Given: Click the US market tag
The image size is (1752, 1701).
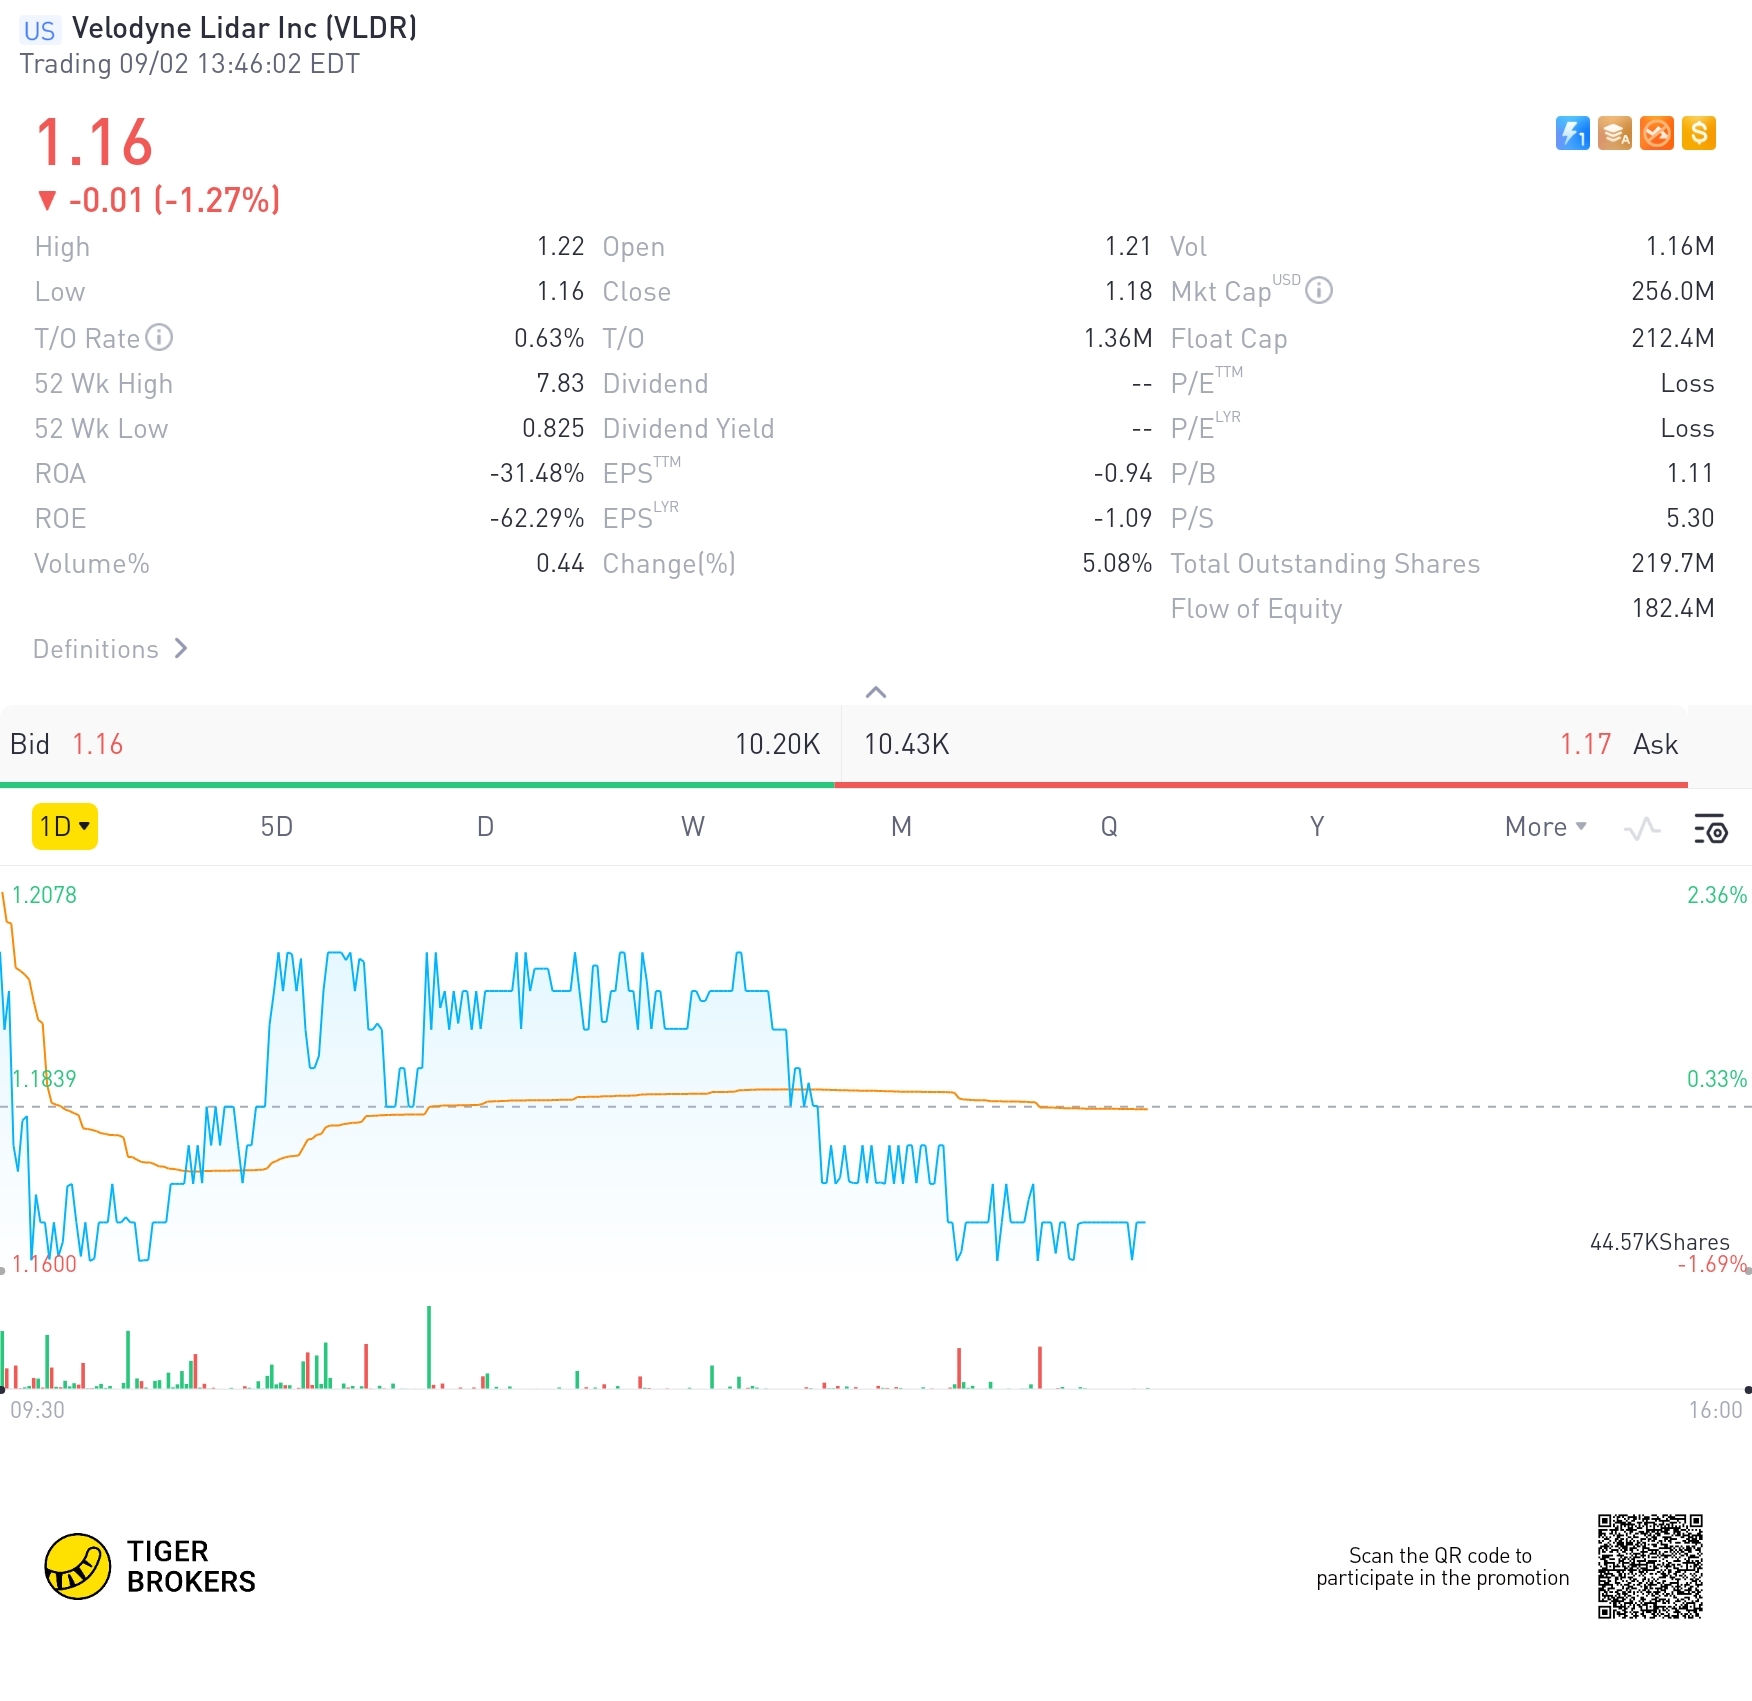Looking at the screenshot, I should pyautogui.click(x=40, y=30).
